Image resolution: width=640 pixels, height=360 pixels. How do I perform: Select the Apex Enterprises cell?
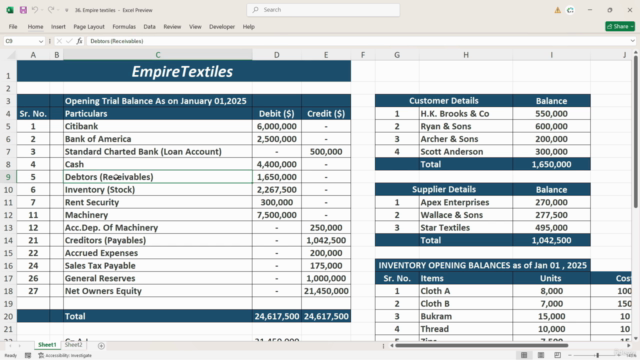[466, 202]
